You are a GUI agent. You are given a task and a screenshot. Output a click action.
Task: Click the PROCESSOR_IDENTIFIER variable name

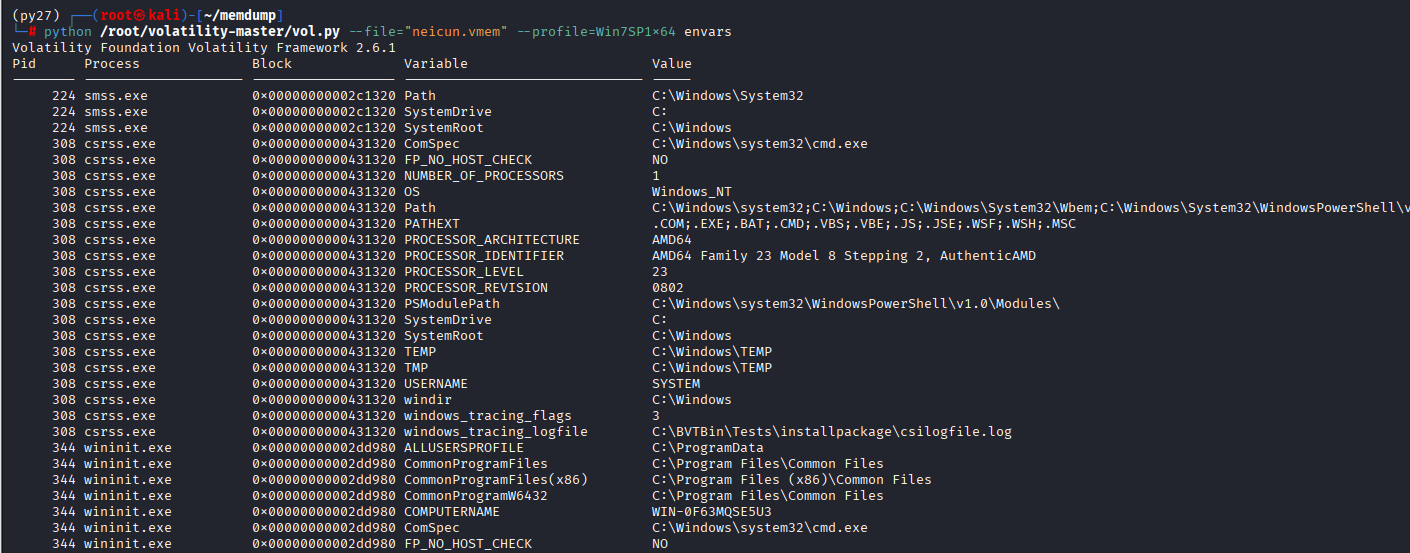click(484, 256)
